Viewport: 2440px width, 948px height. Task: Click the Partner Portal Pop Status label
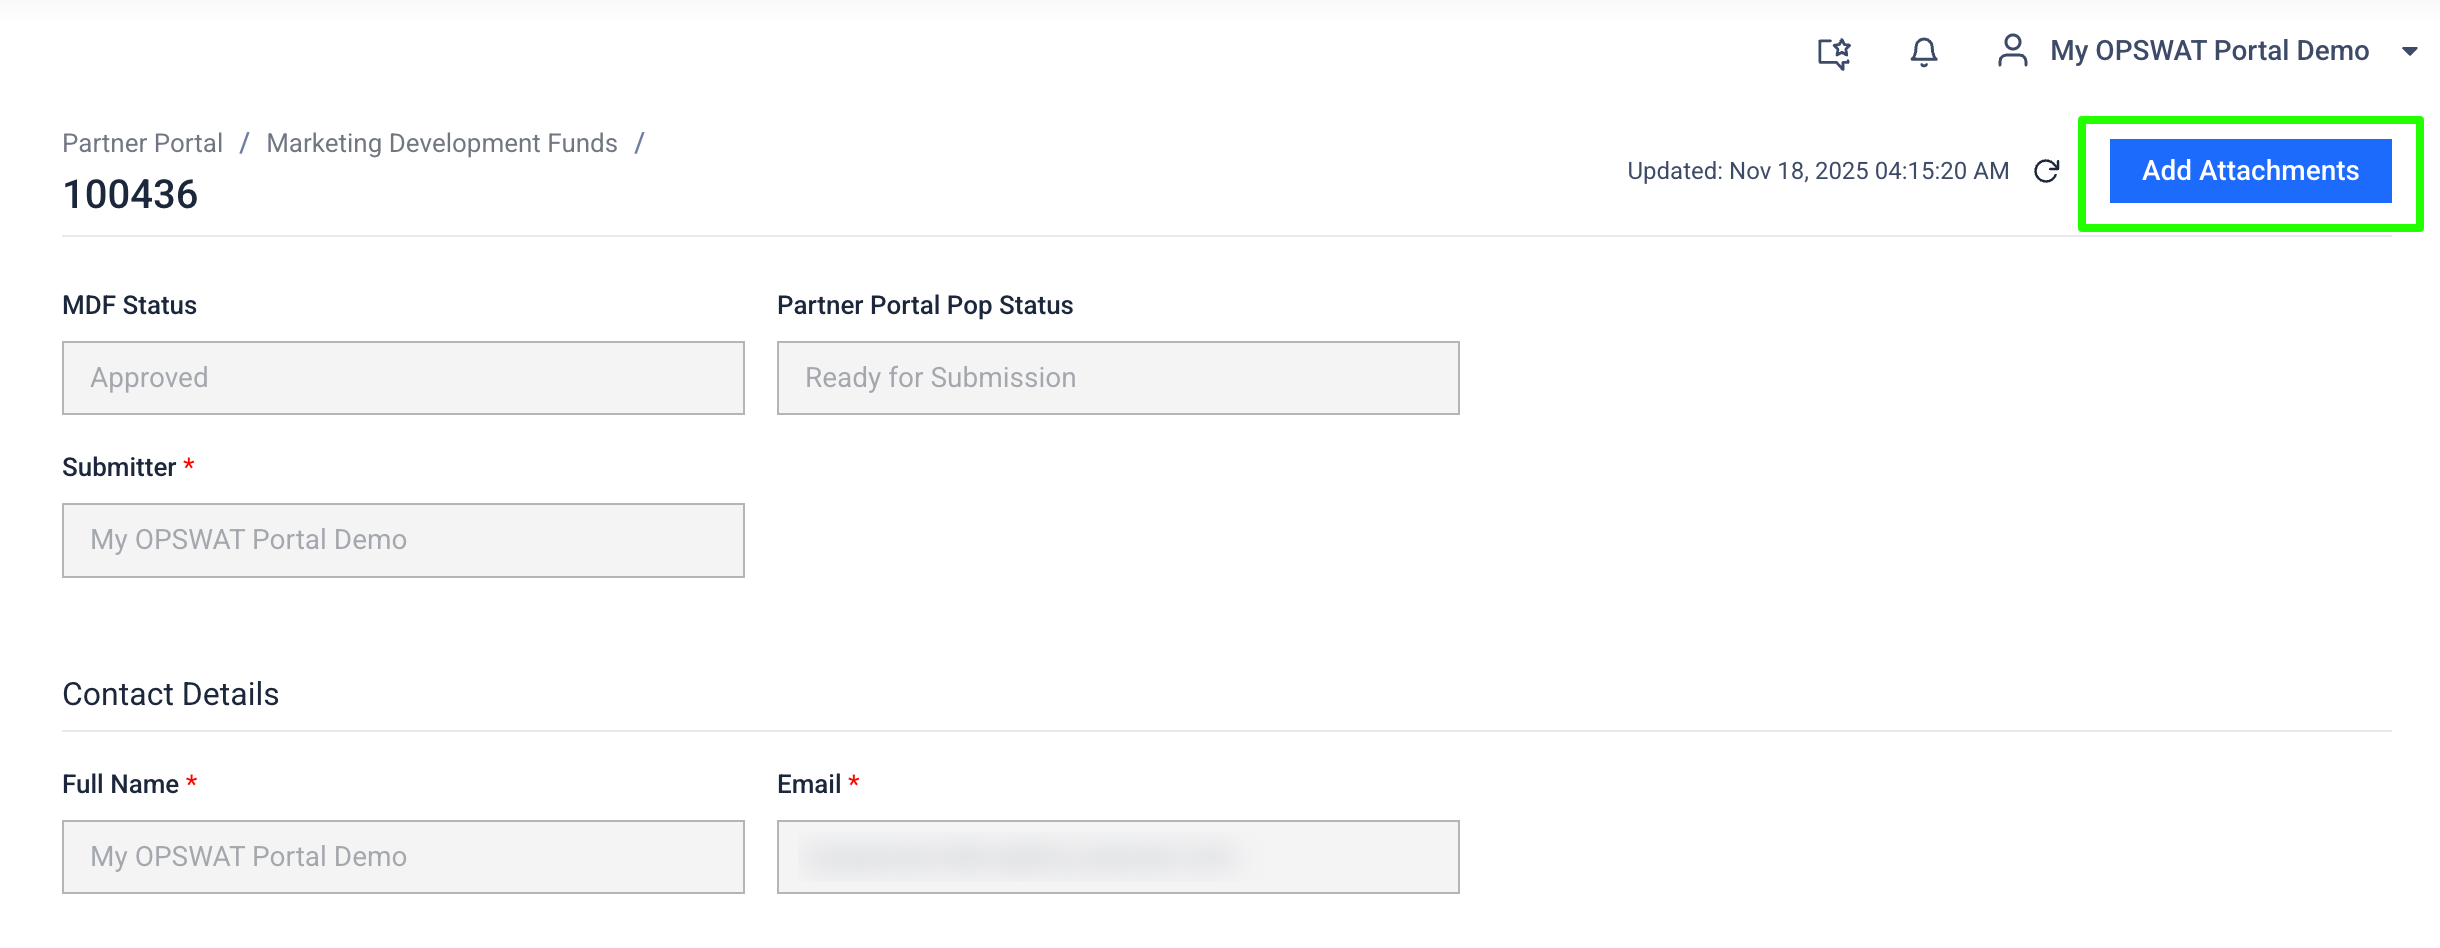click(924, 305)
